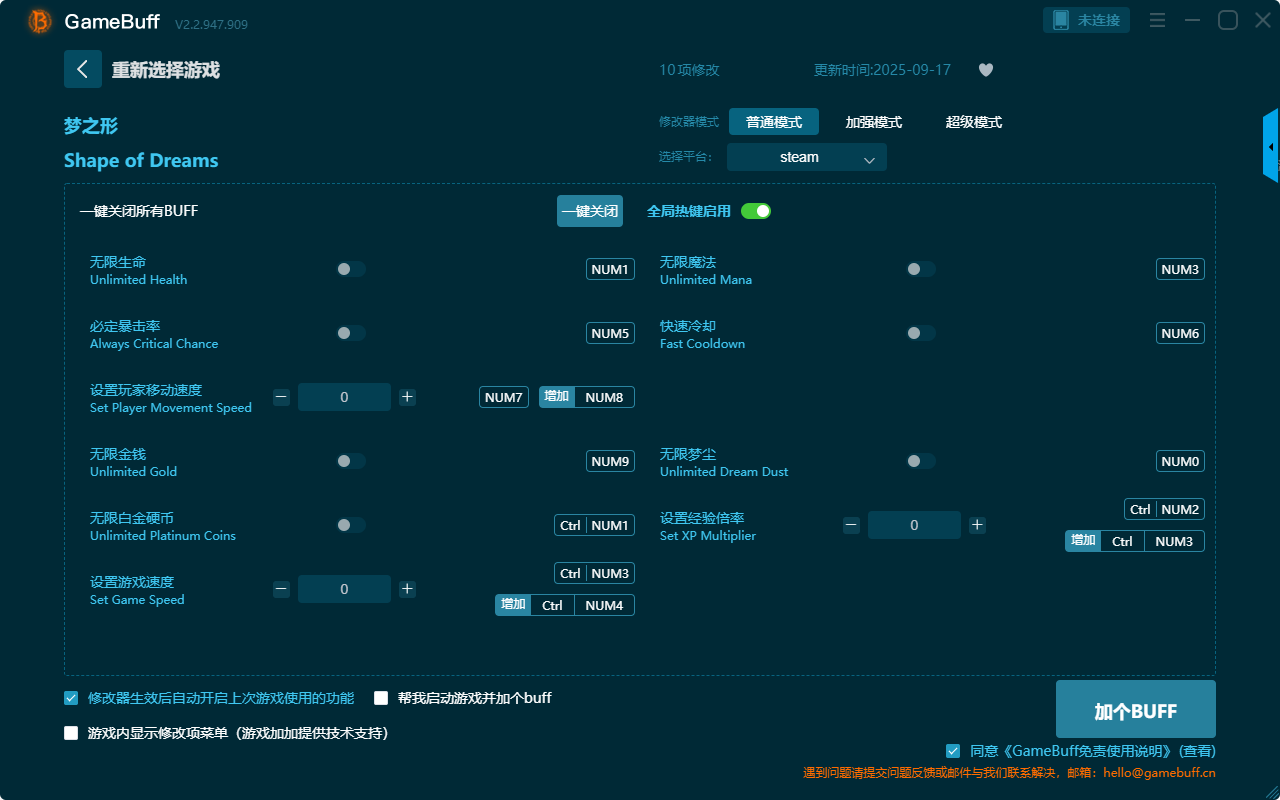
Task: Uncheck auto-enable last used functions checkbox
Action: [71, 698]
